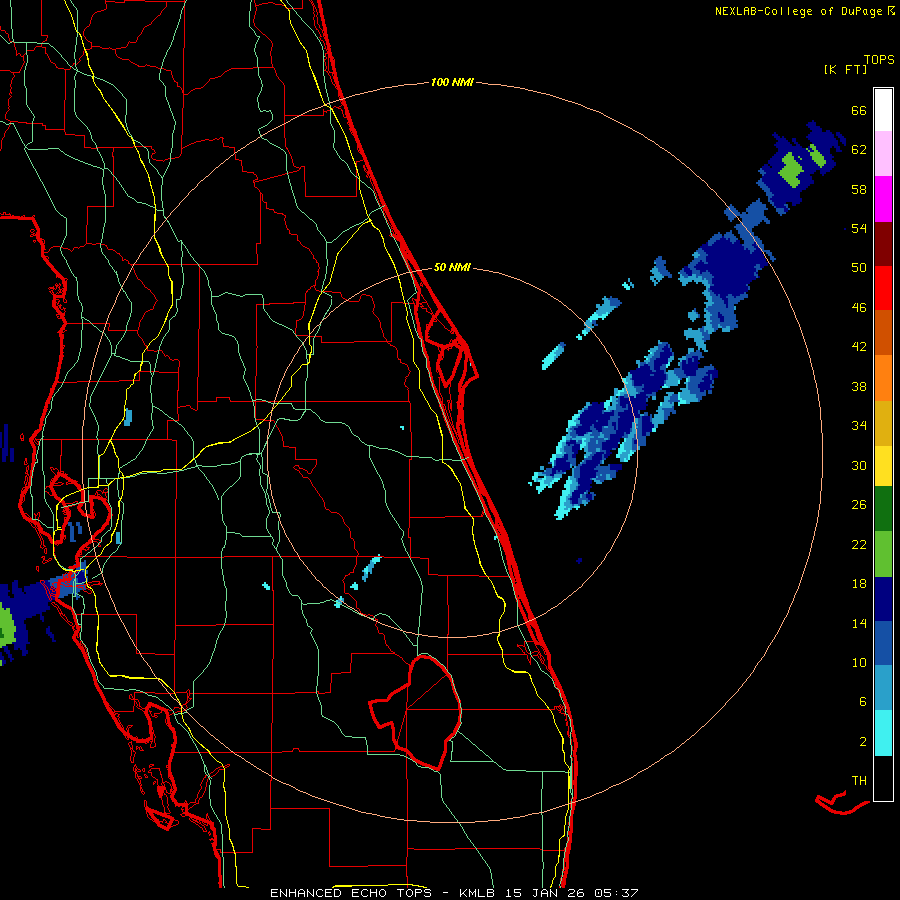
Task: Click the bright red legend swatch
Action: pos(883,289)
